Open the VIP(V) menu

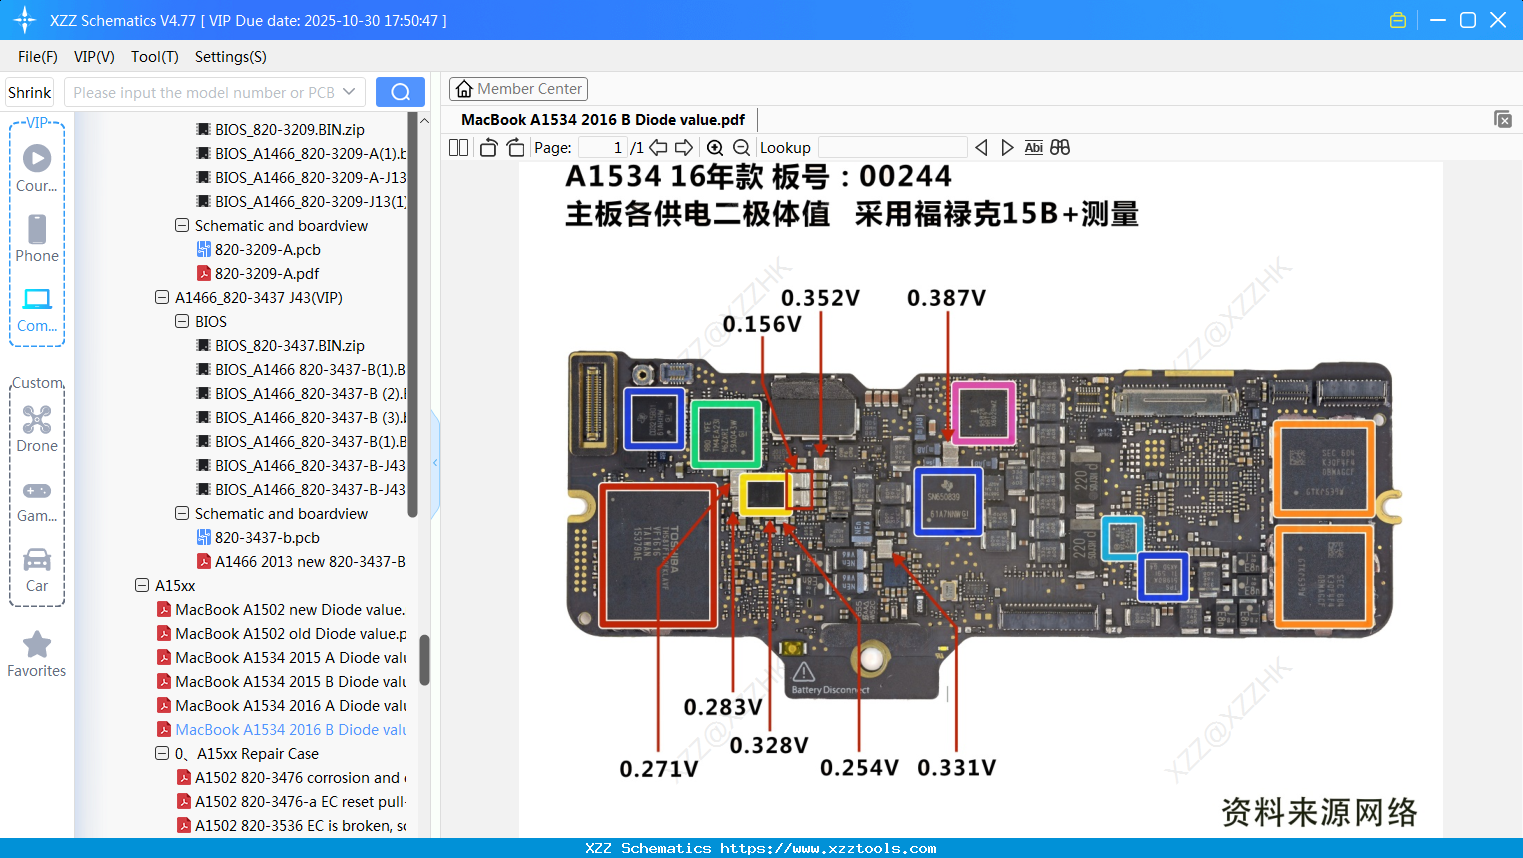(94, 57)
